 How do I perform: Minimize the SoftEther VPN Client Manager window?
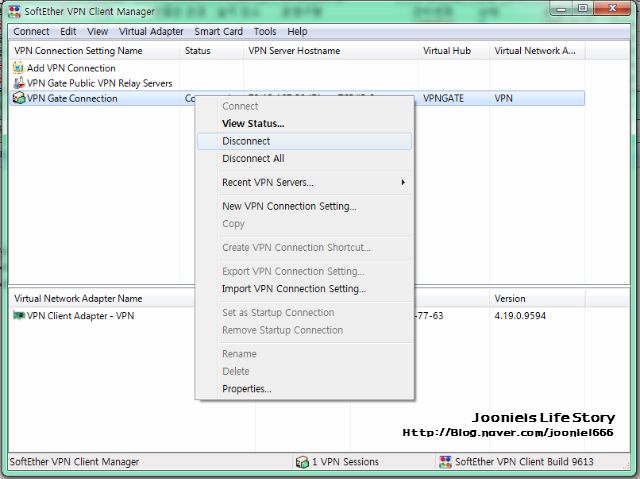tap(561, 8)
